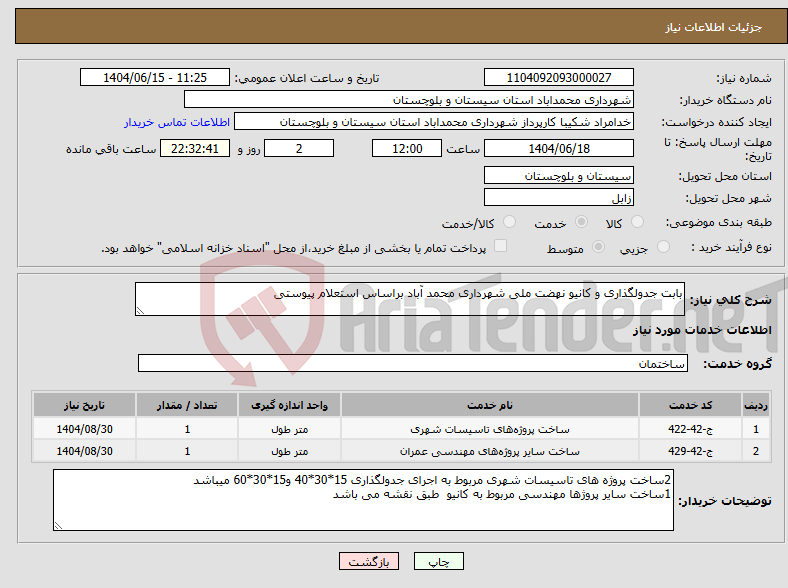788x588 pixels.
Task: Click ساخت سایر پروژه‌های مهندسی عمران cell
Action: (x=490, y=451)
